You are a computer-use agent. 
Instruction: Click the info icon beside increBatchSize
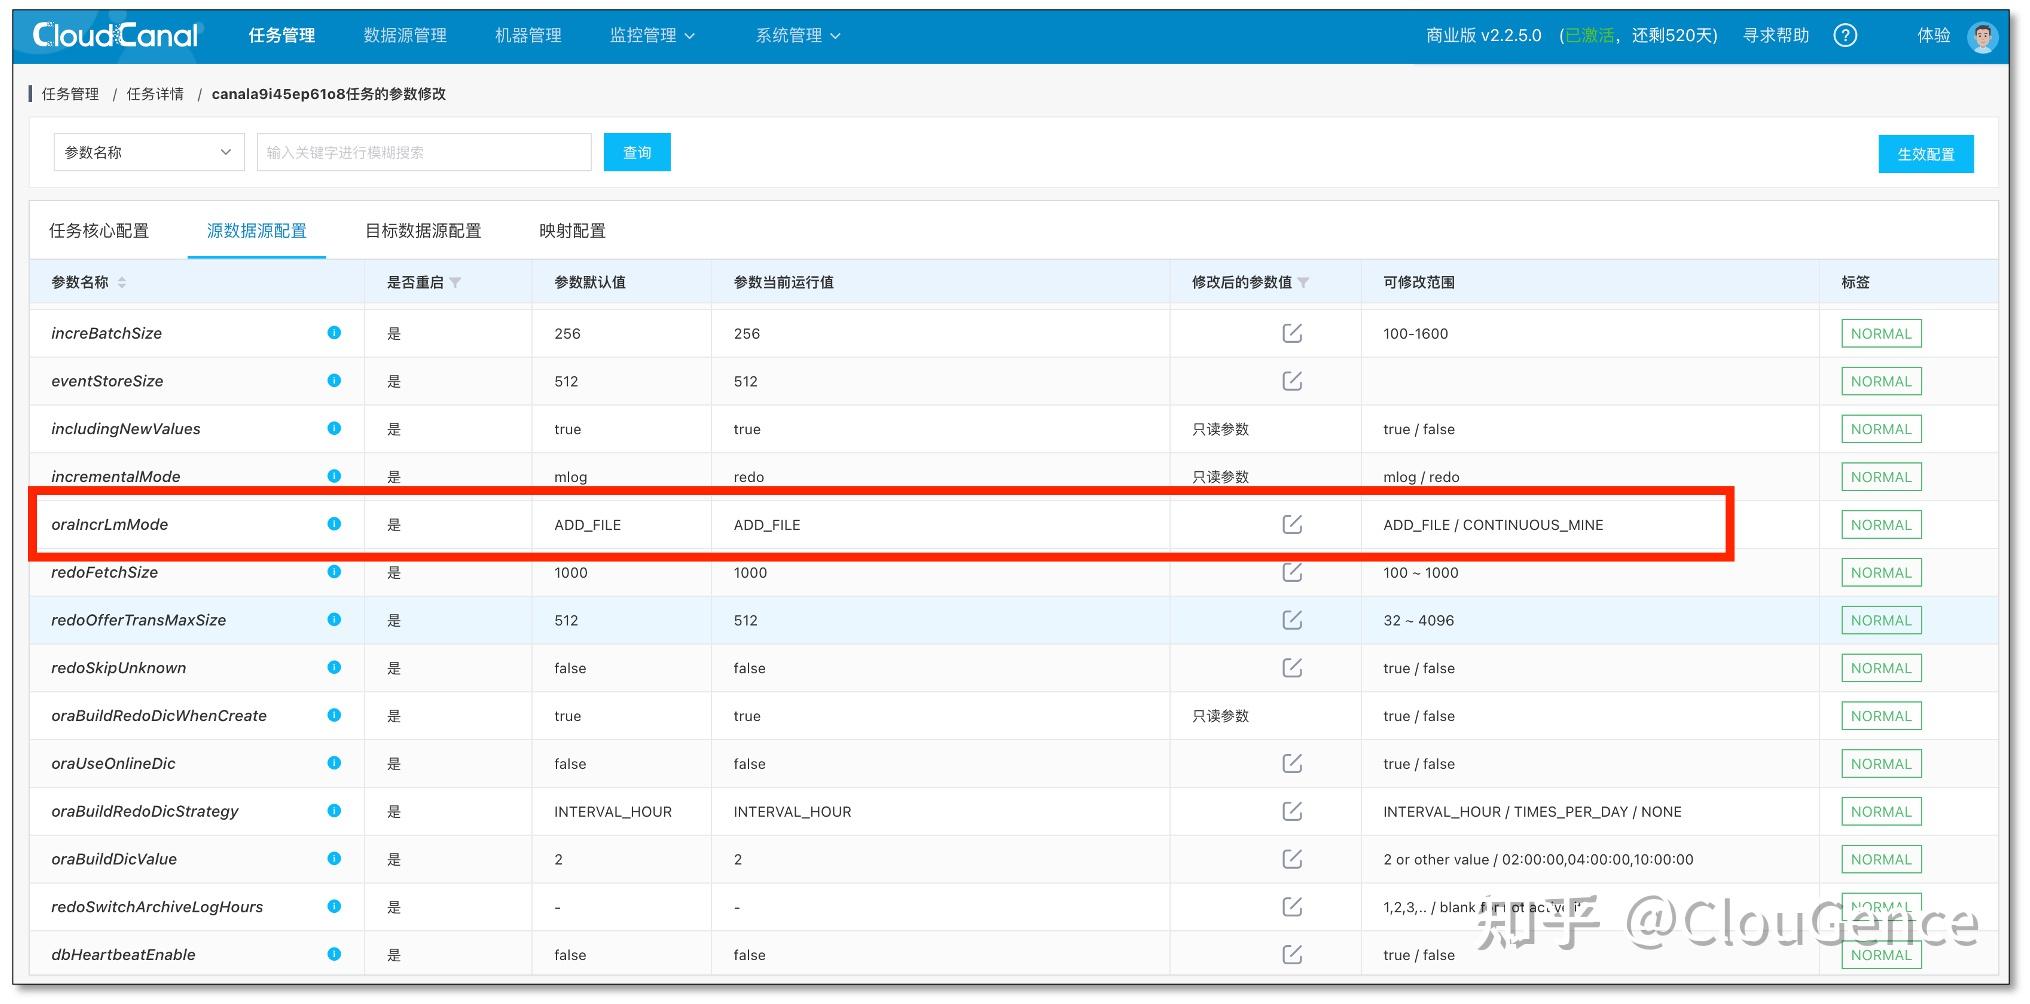coord(334,332)
